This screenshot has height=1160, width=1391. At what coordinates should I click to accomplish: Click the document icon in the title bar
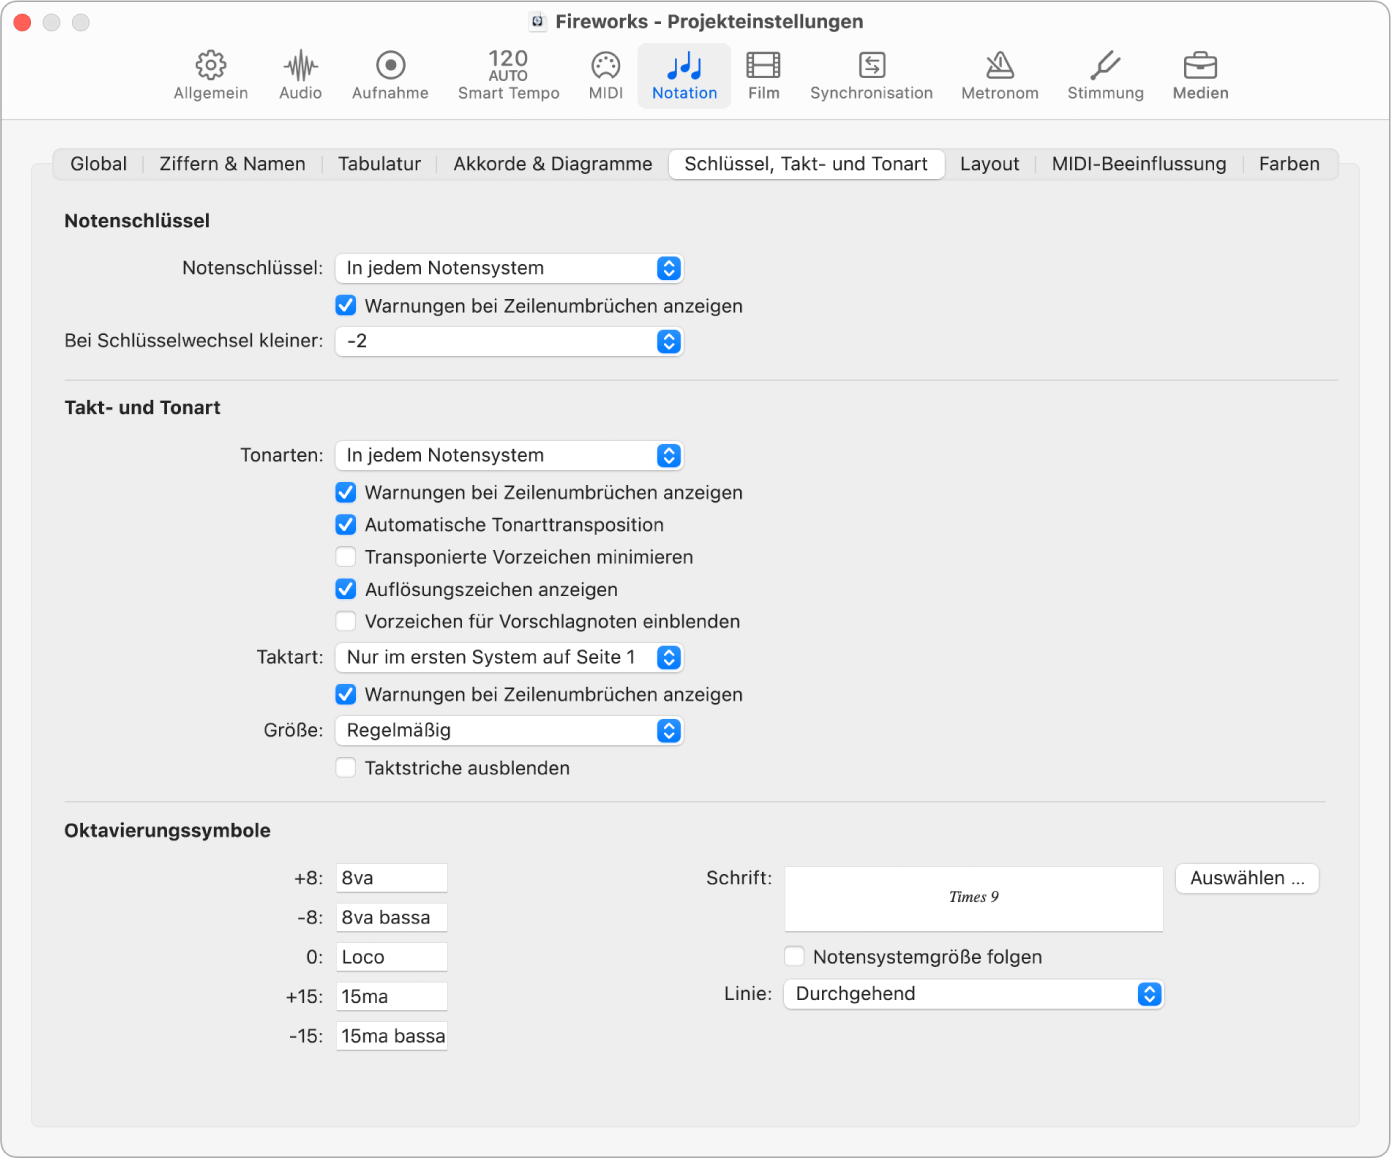[538, 21]
